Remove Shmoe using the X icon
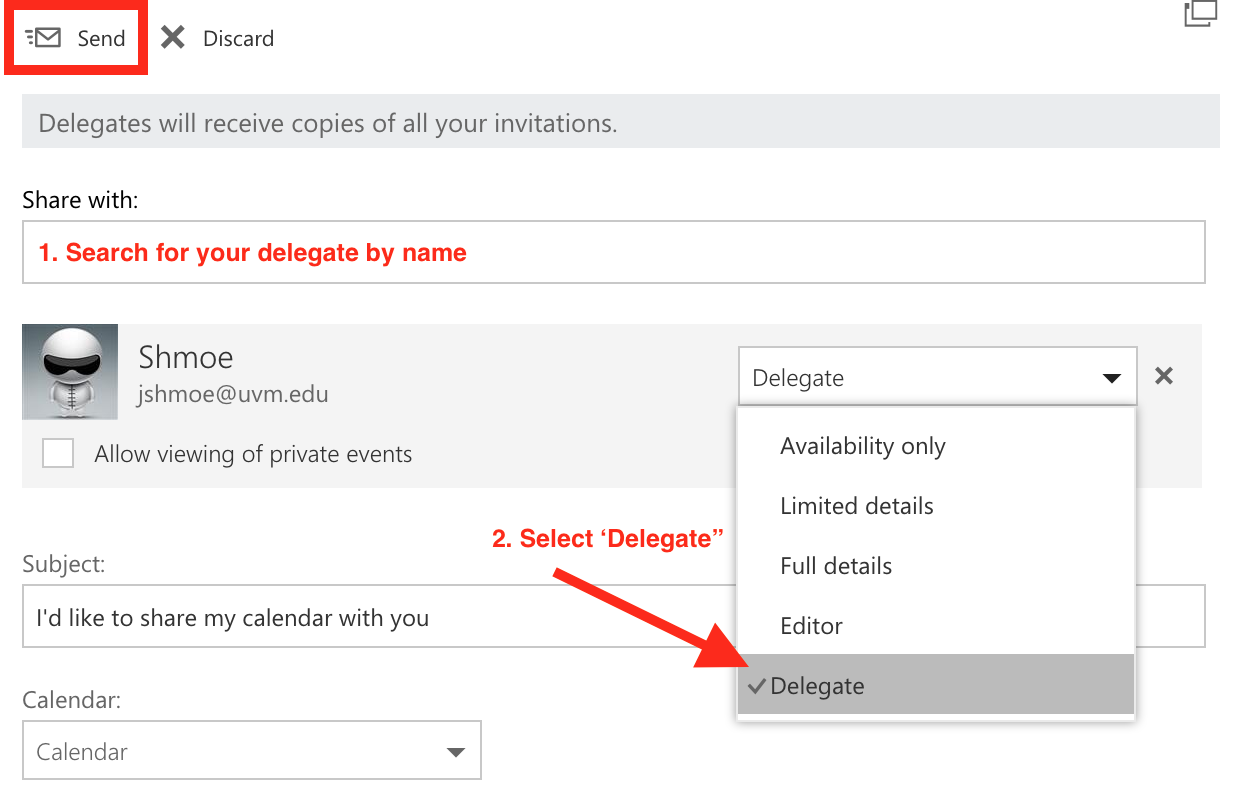Image resolution: width=1238 pixels, height=796 pixels. pos(1163,376)
